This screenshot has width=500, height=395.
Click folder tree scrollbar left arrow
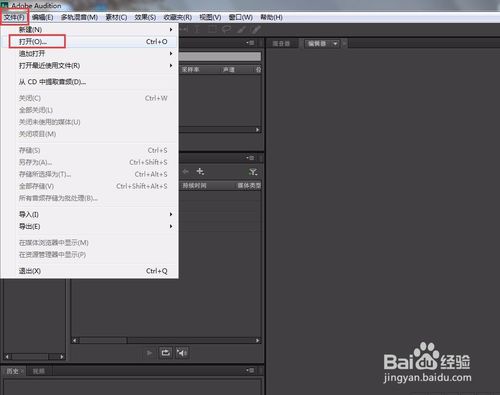point(7,357)
